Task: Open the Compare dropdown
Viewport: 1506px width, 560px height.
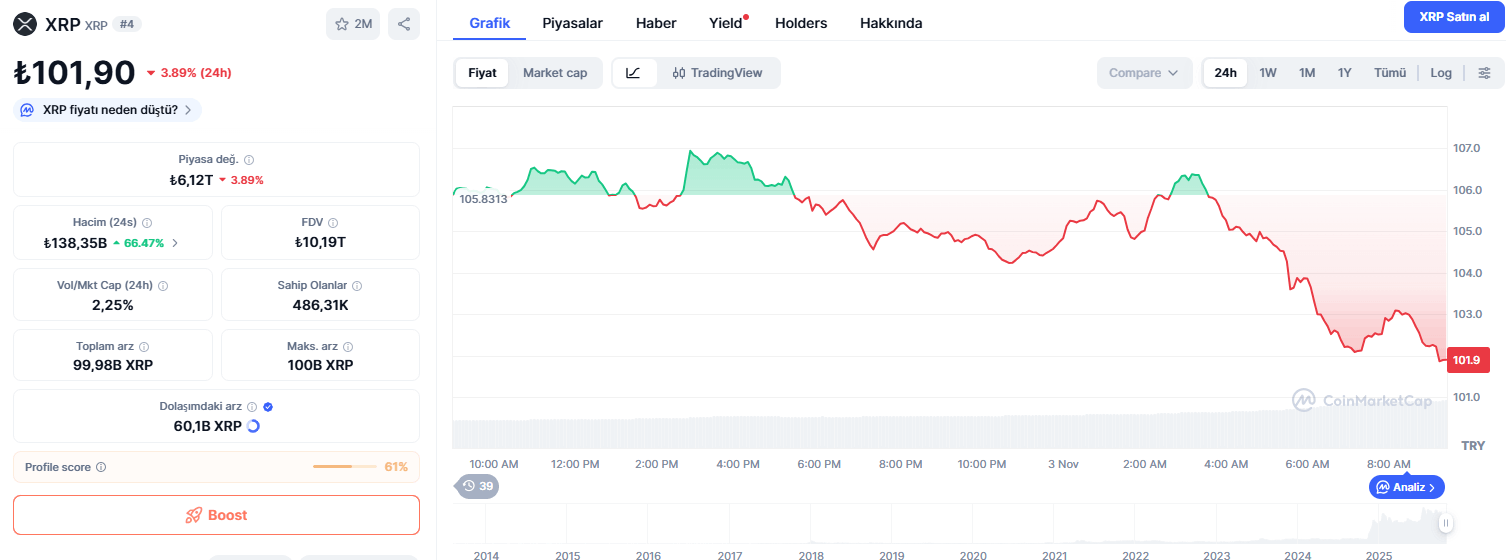Action: coord(1144,73)
